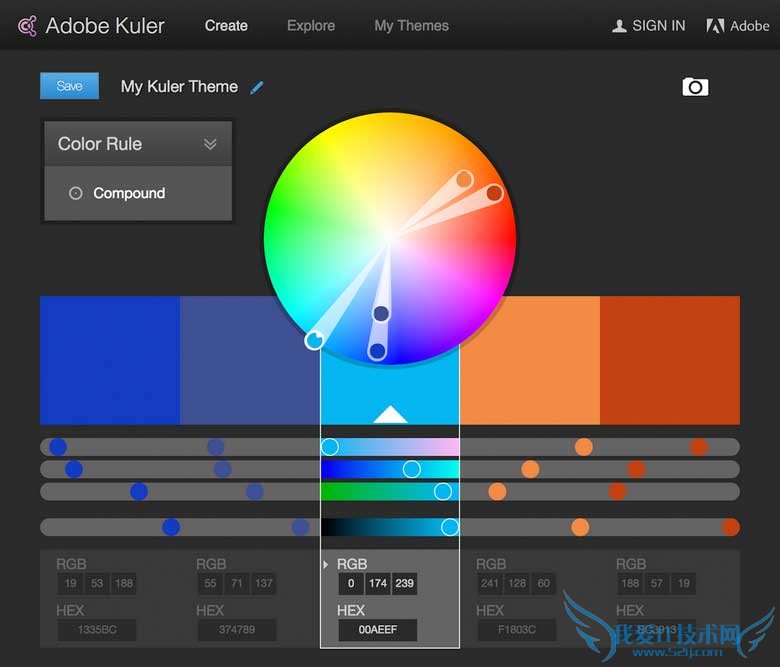The image size is (780, 667).
Task: Select the cyan base color swatch
Action: [390, 388]
